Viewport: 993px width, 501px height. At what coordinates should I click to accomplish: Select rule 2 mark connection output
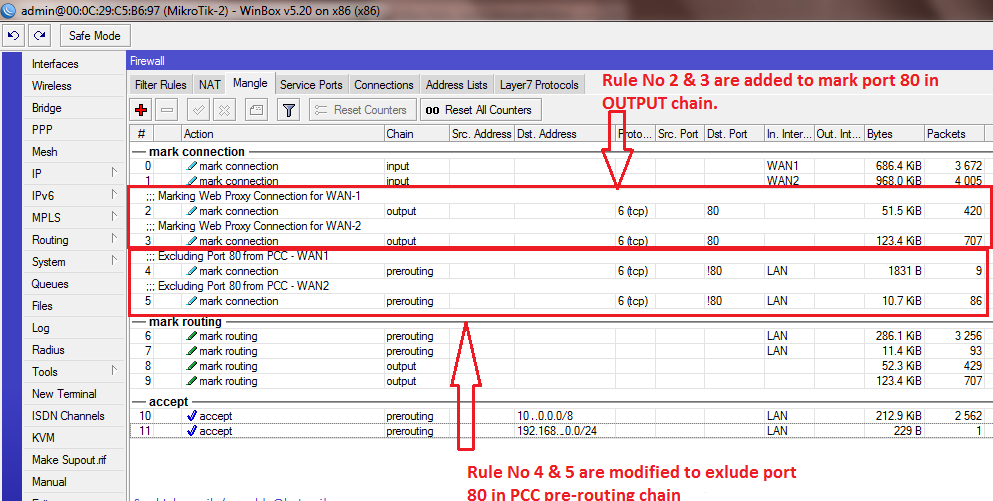click(x=559, y=211)
